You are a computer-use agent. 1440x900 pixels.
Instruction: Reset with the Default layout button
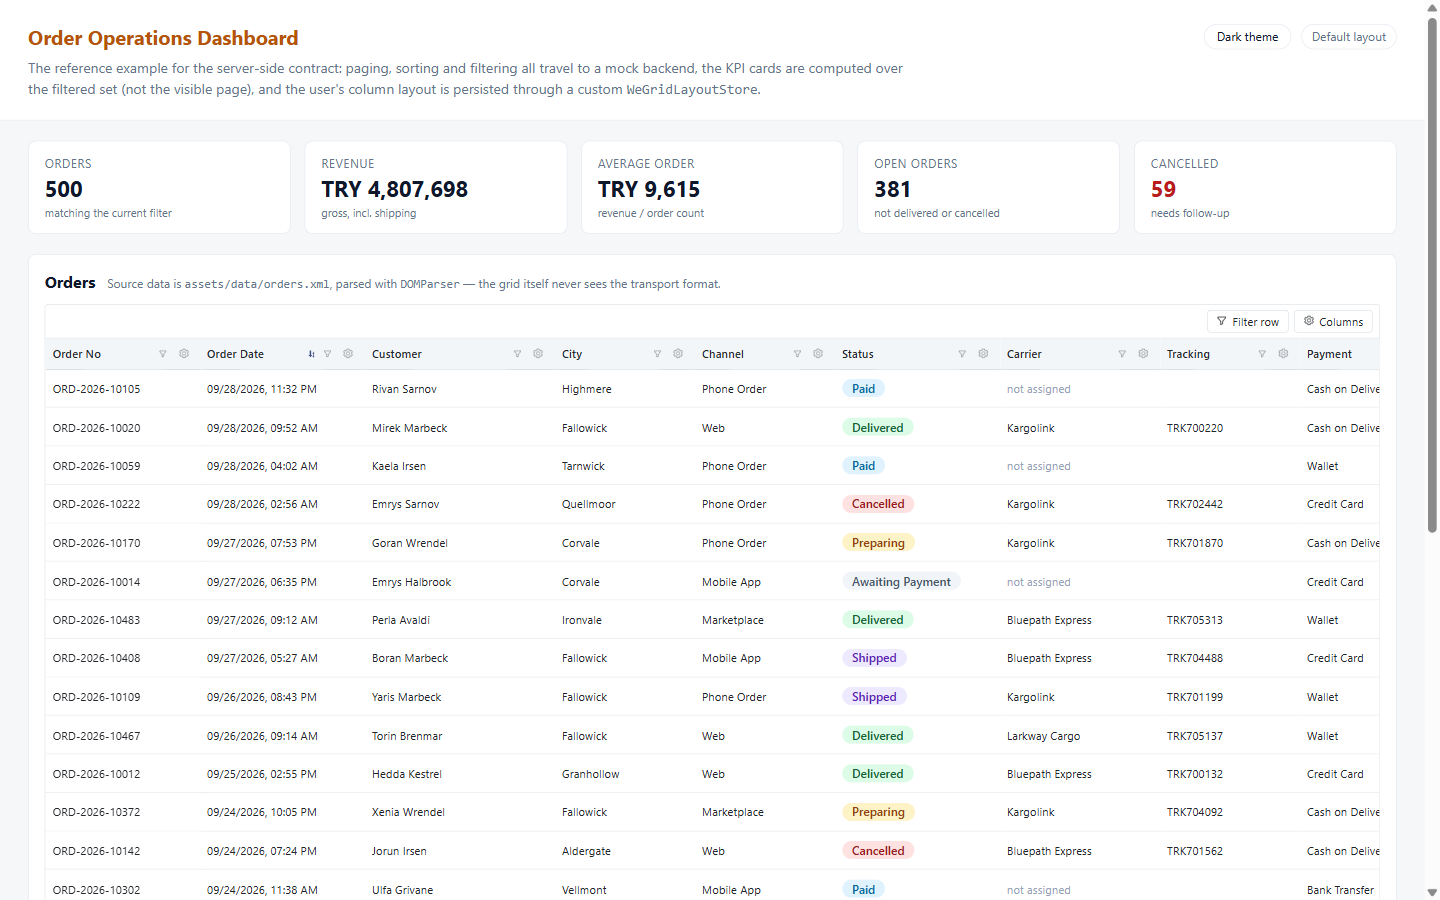click(1348, 37)
